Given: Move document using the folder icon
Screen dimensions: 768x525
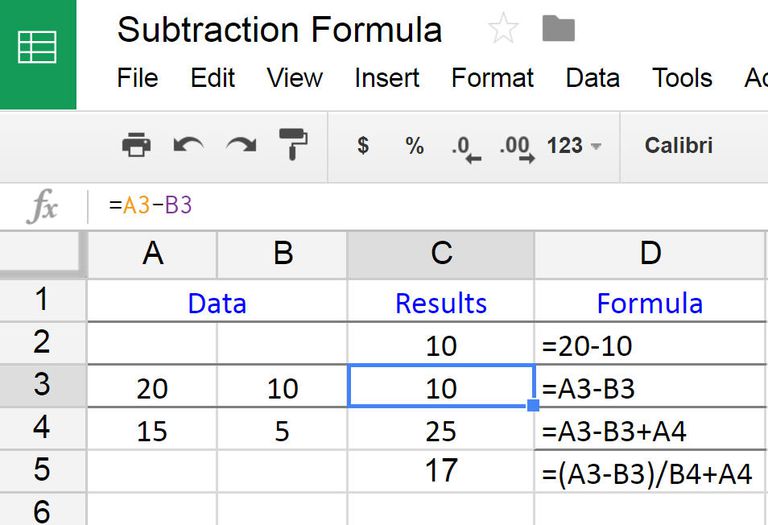Looking at the screenshot, I should pyautogui.click(x=558, y=28).
